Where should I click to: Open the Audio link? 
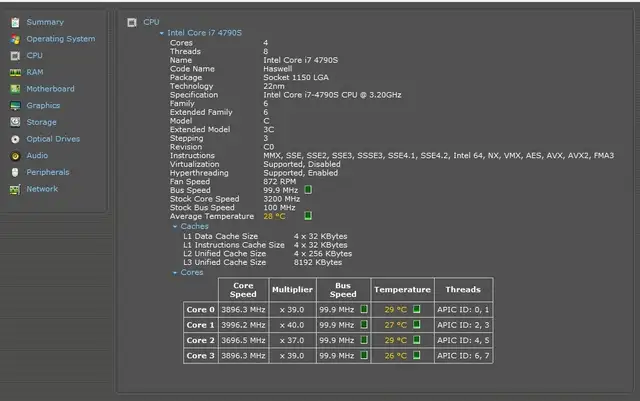pyautogui.click(x=37, y=156)
